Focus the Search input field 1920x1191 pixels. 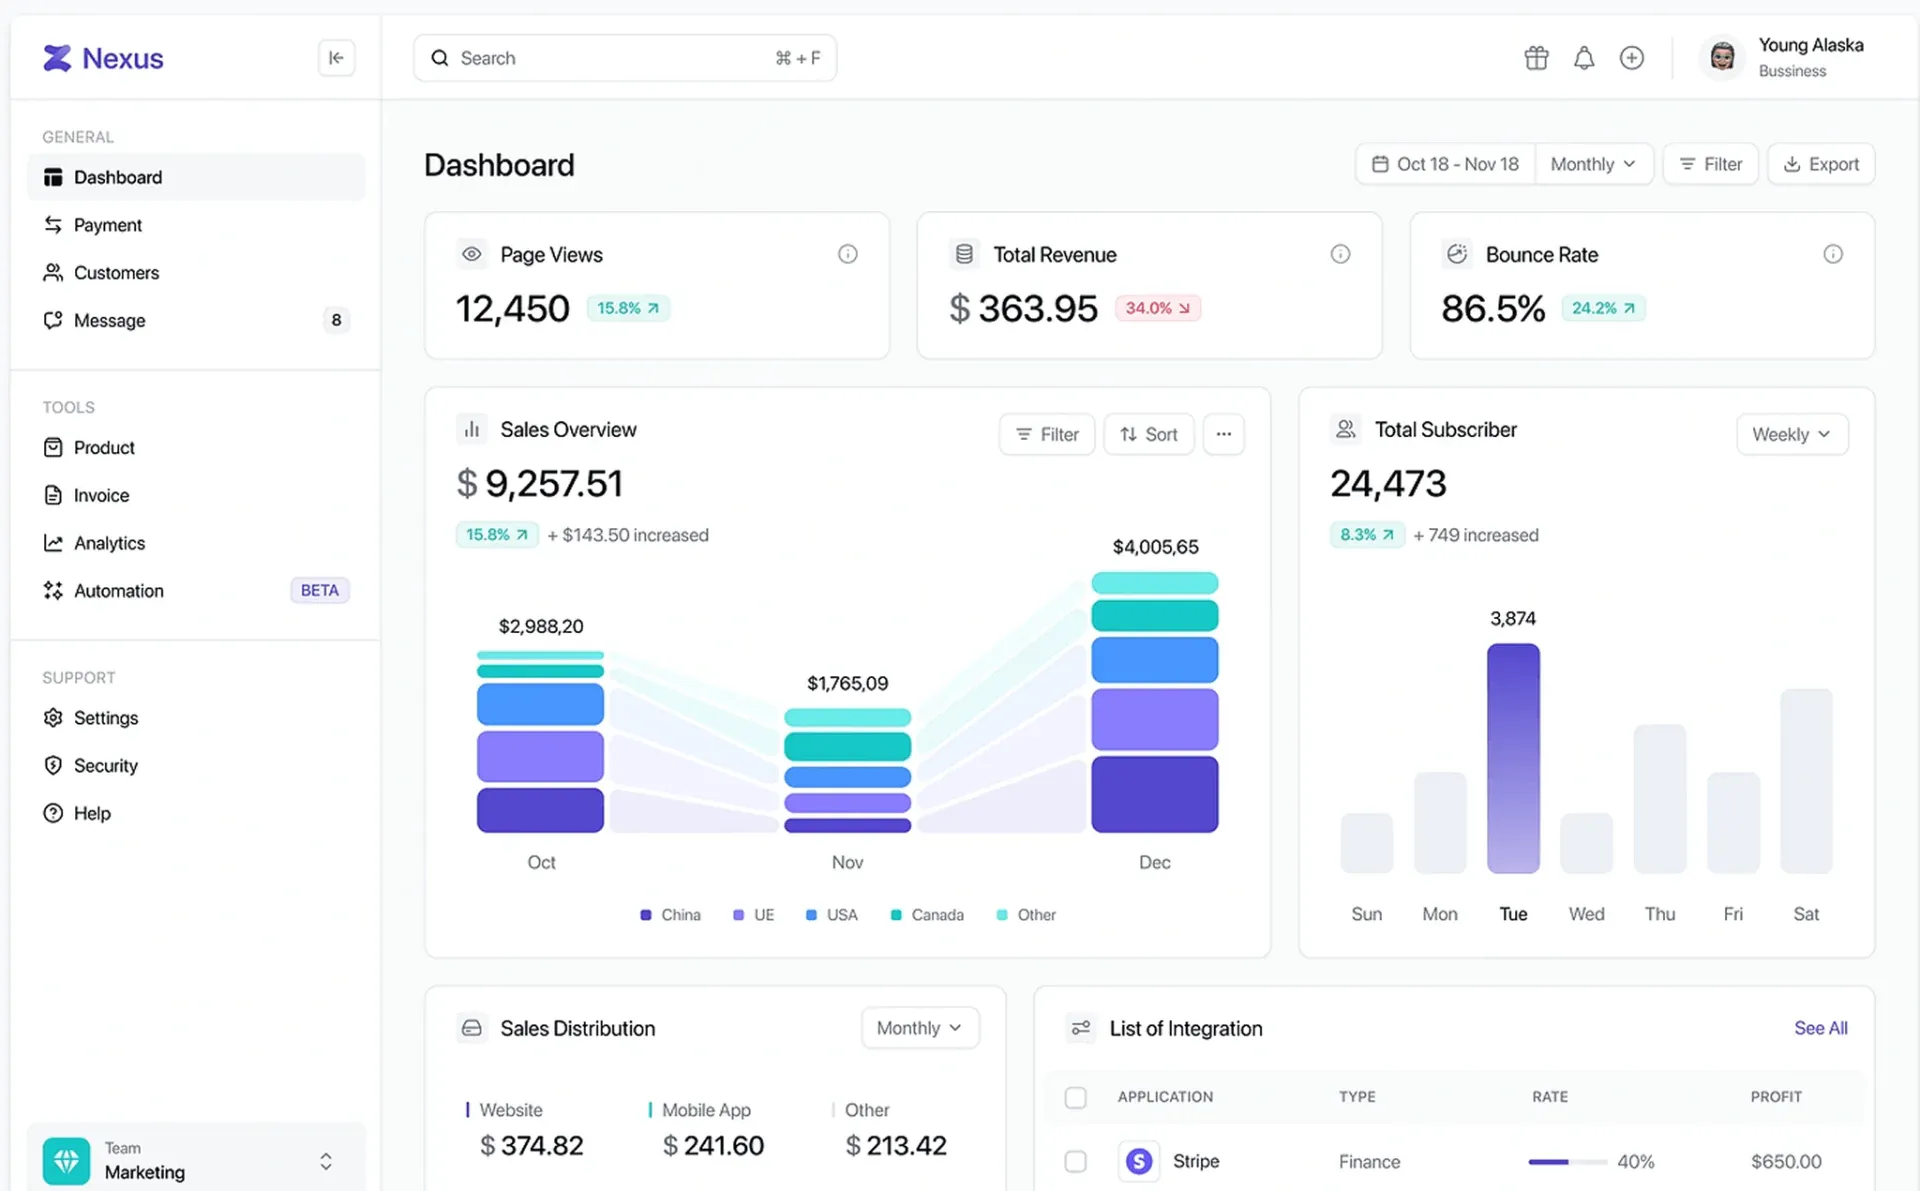[610, 58]
